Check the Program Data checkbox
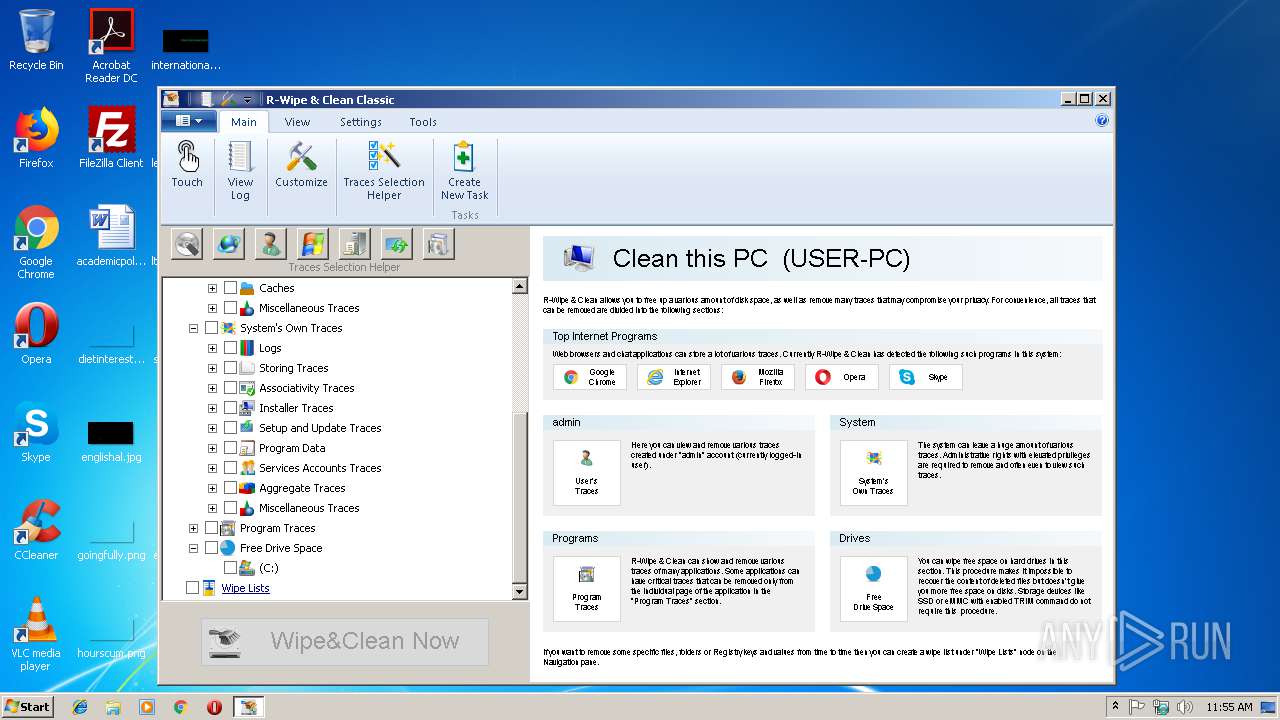This screenshot has height=720, width=1280. click(x=230, y=448)
